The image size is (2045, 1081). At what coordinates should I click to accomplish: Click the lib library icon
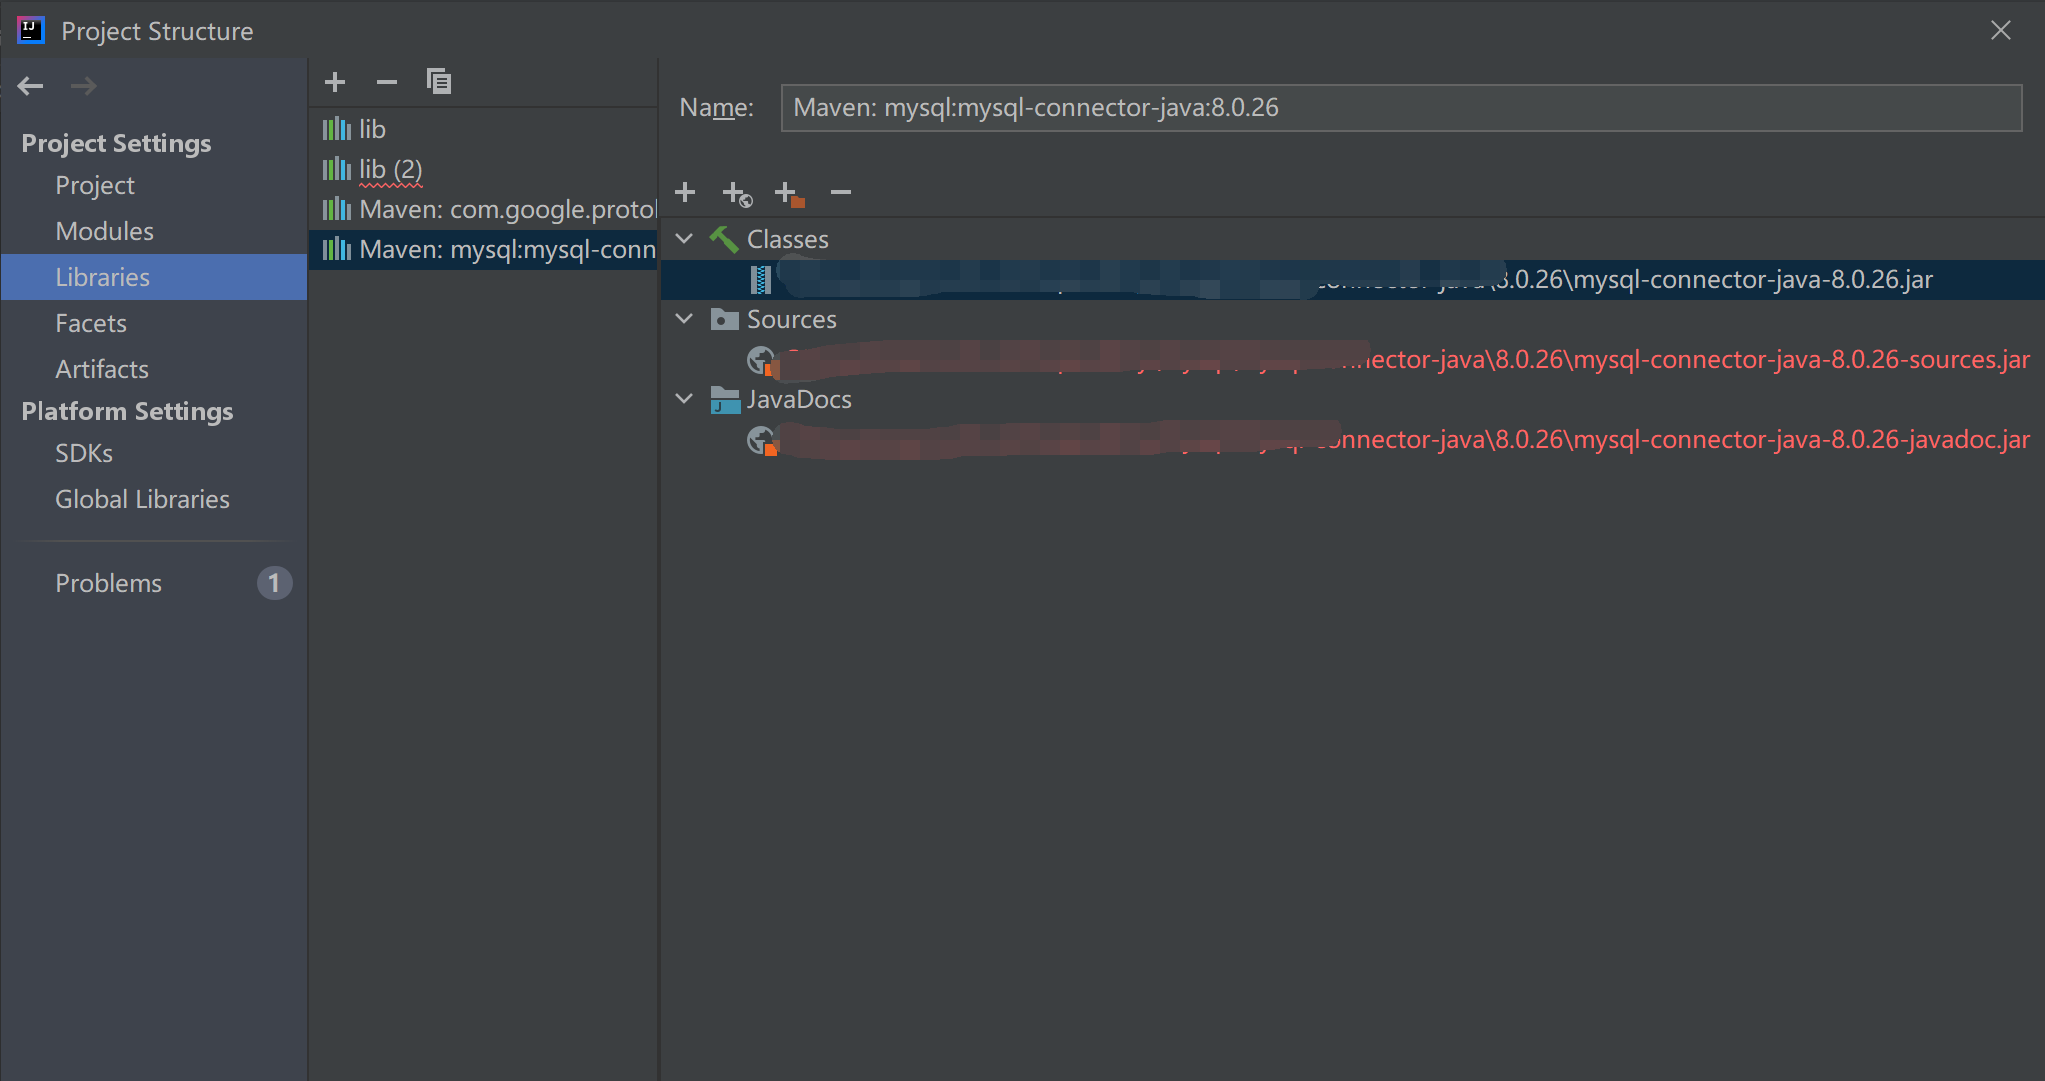pyautogui.click(x=337, y=129)
